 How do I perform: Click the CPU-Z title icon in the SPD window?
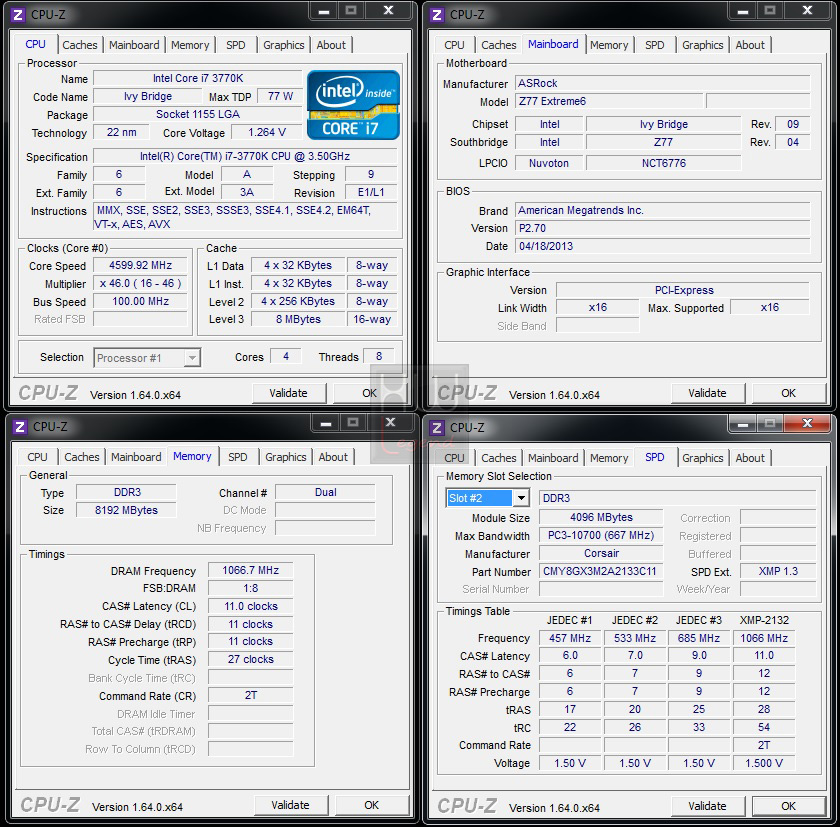[x=437, y=428]
